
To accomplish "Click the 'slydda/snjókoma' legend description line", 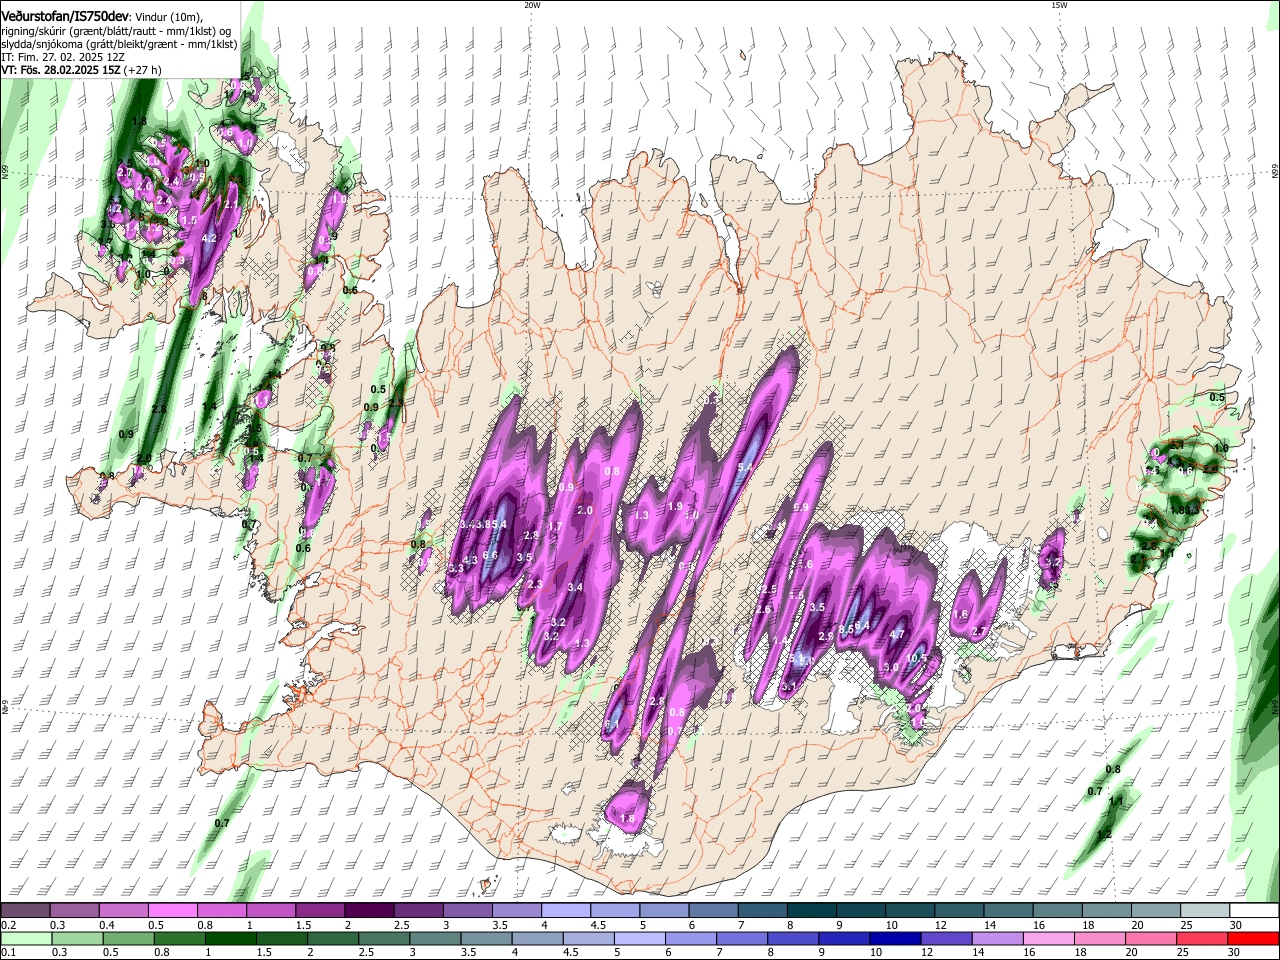I will [119, 44].
